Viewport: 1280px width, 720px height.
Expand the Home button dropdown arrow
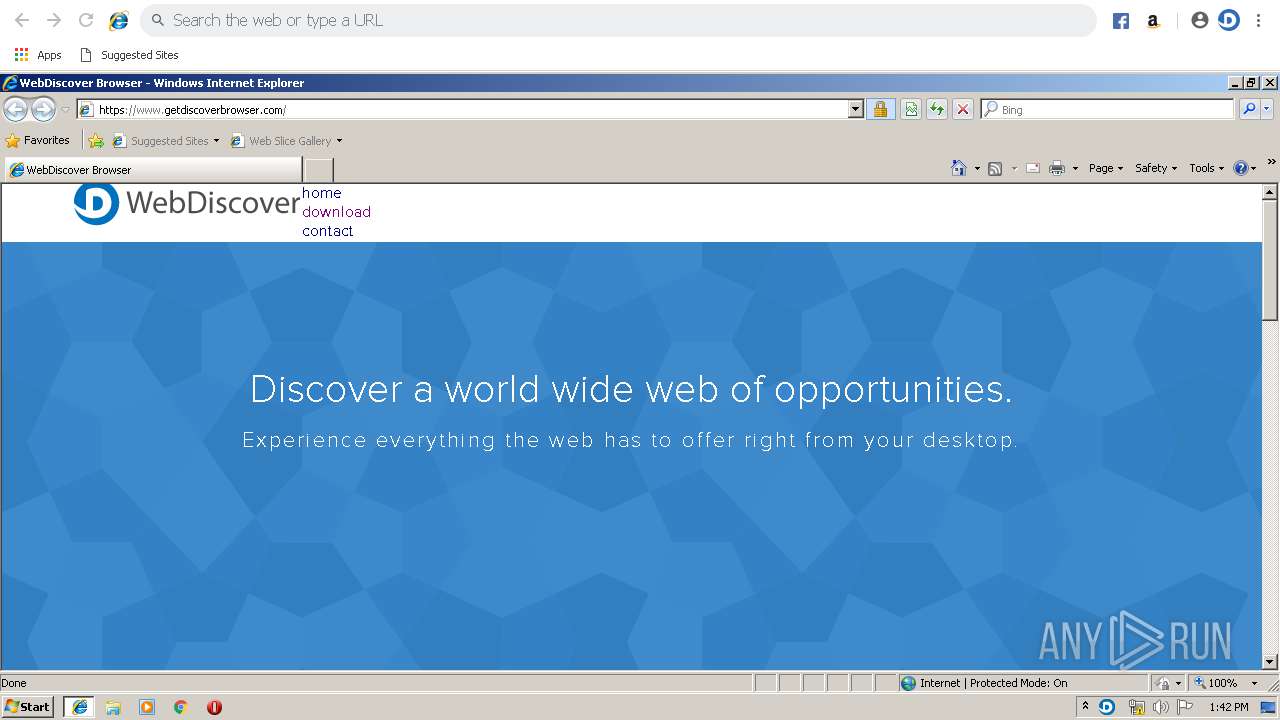click(x=977, y=168)
